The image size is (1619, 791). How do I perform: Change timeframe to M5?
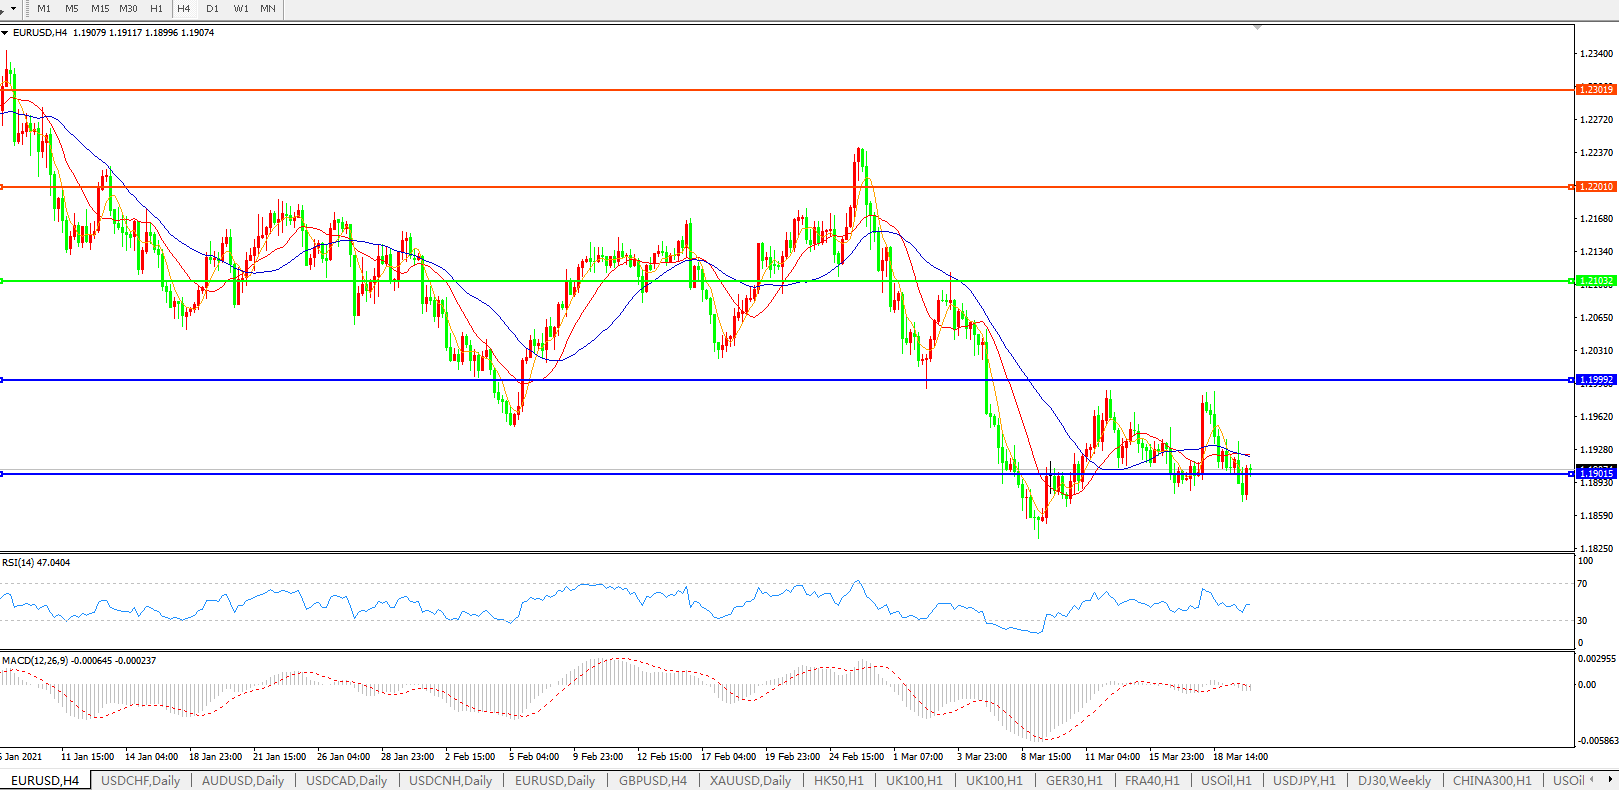click(72, 9)
